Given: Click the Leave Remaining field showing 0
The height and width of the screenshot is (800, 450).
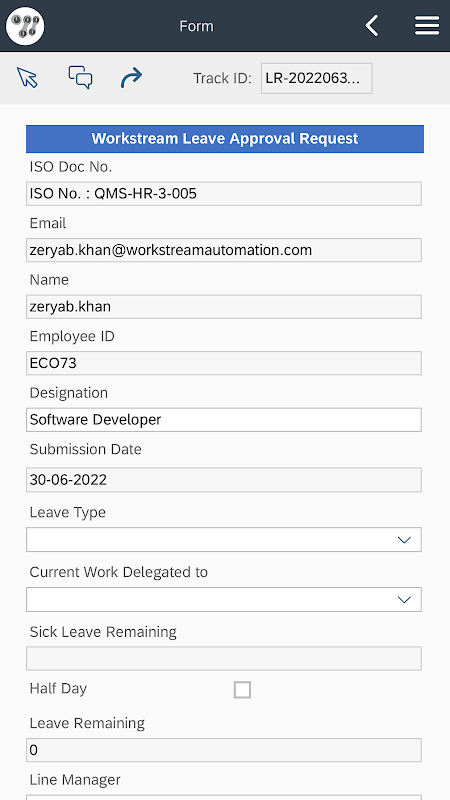Looking at the screenshot, I should [224, 750].
